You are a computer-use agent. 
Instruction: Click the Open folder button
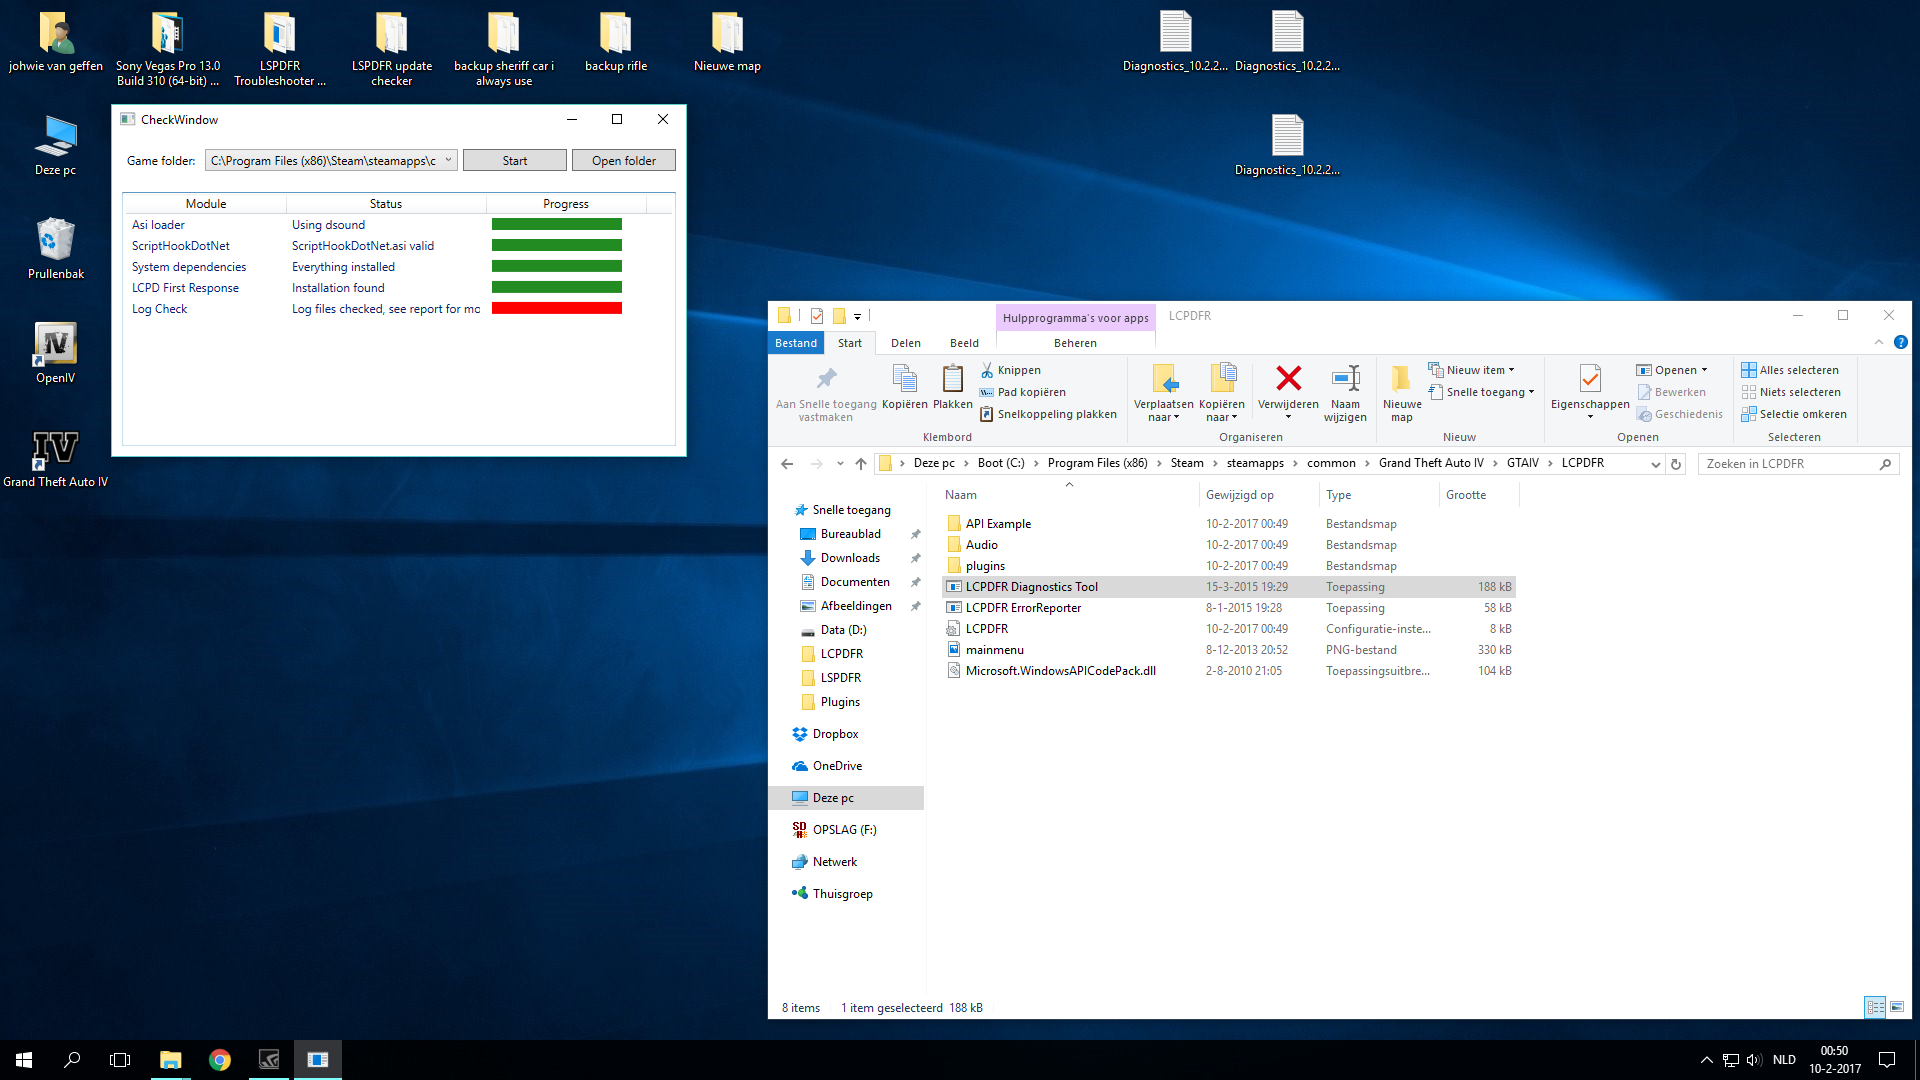coord(623,160)
